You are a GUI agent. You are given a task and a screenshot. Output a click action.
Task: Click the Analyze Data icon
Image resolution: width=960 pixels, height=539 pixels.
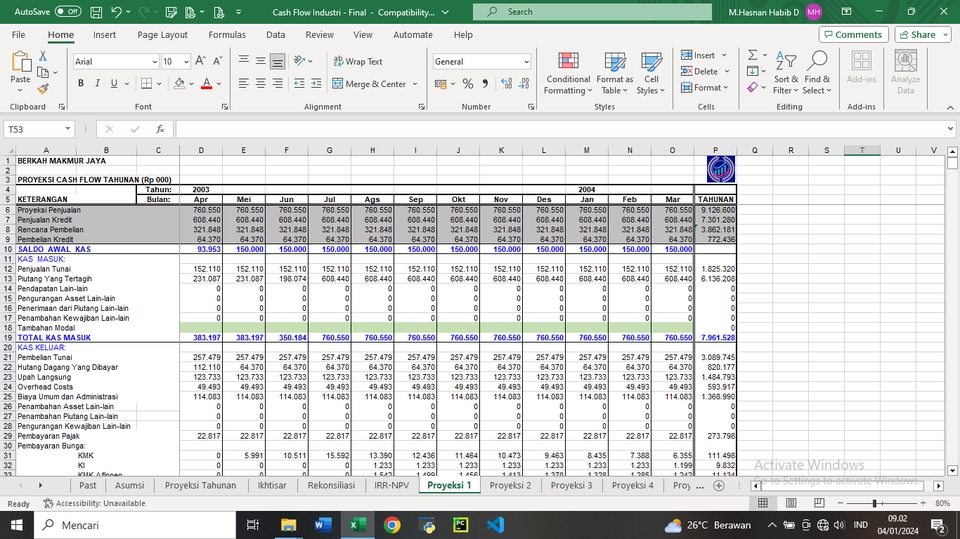point(906,61)
